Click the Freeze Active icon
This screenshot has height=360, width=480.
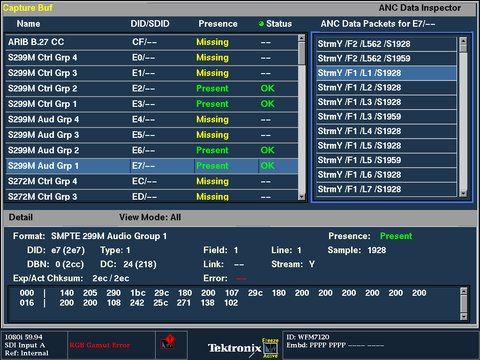pyautogui.click(x=270, y=348)
